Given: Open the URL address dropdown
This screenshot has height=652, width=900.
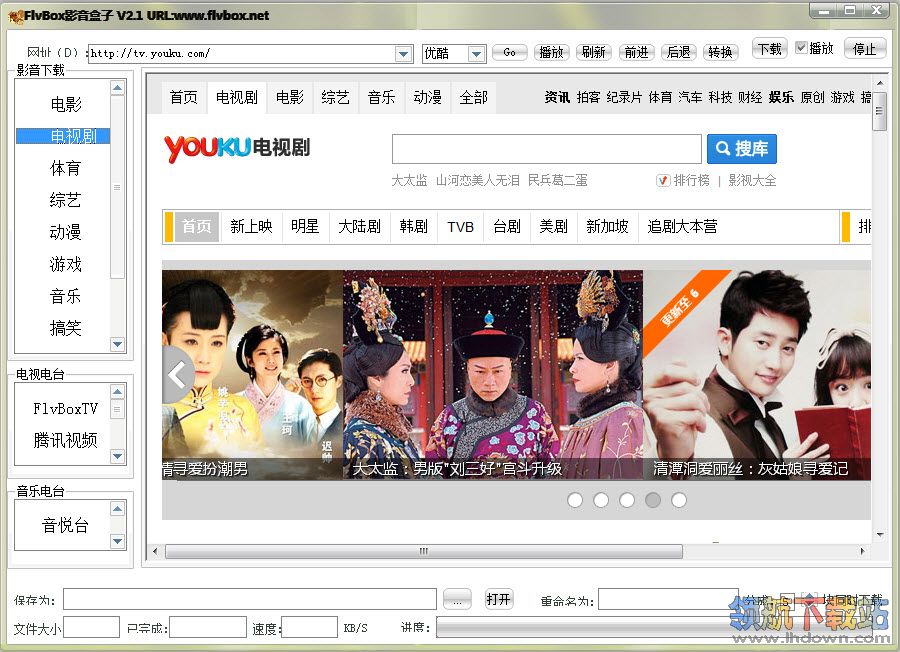Looking at the screenshot, I should 404,54.
